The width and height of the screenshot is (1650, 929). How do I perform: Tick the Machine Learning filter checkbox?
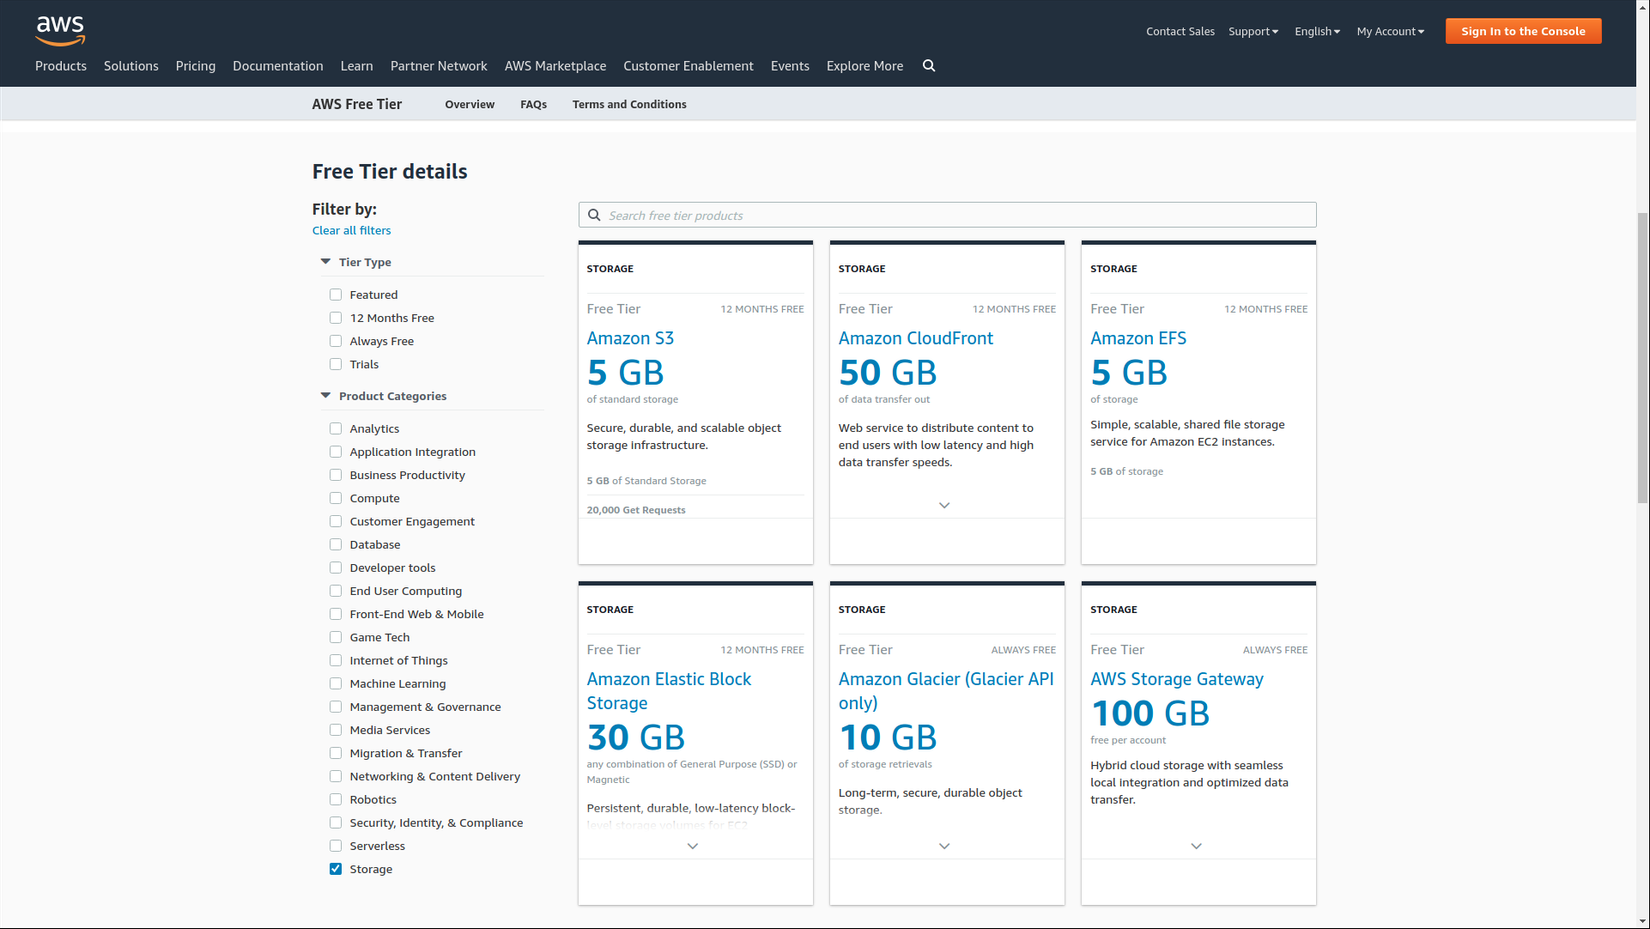point(336,684)
